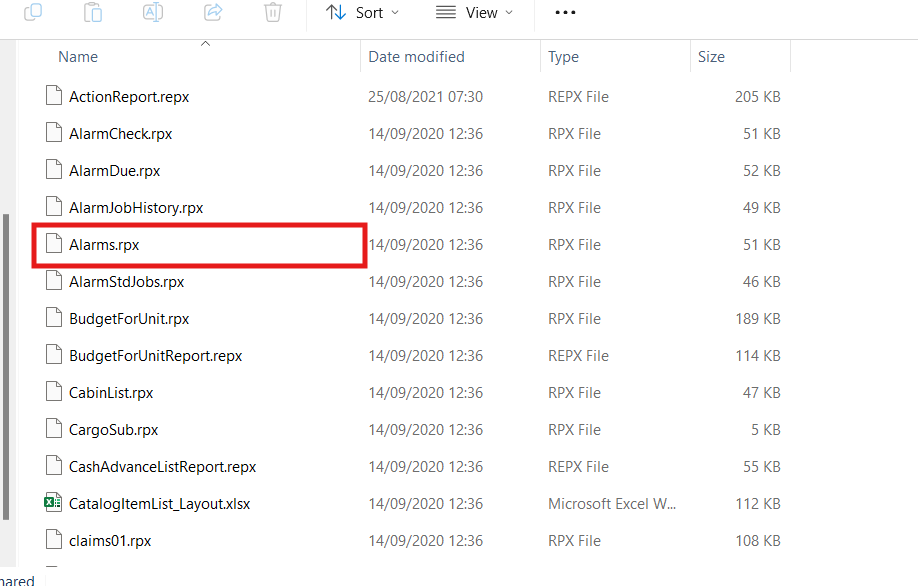This screenshot has width=918, height=586.
Task: Select the BudgetForUnitReport.repx file
Action: click(155, 356)
